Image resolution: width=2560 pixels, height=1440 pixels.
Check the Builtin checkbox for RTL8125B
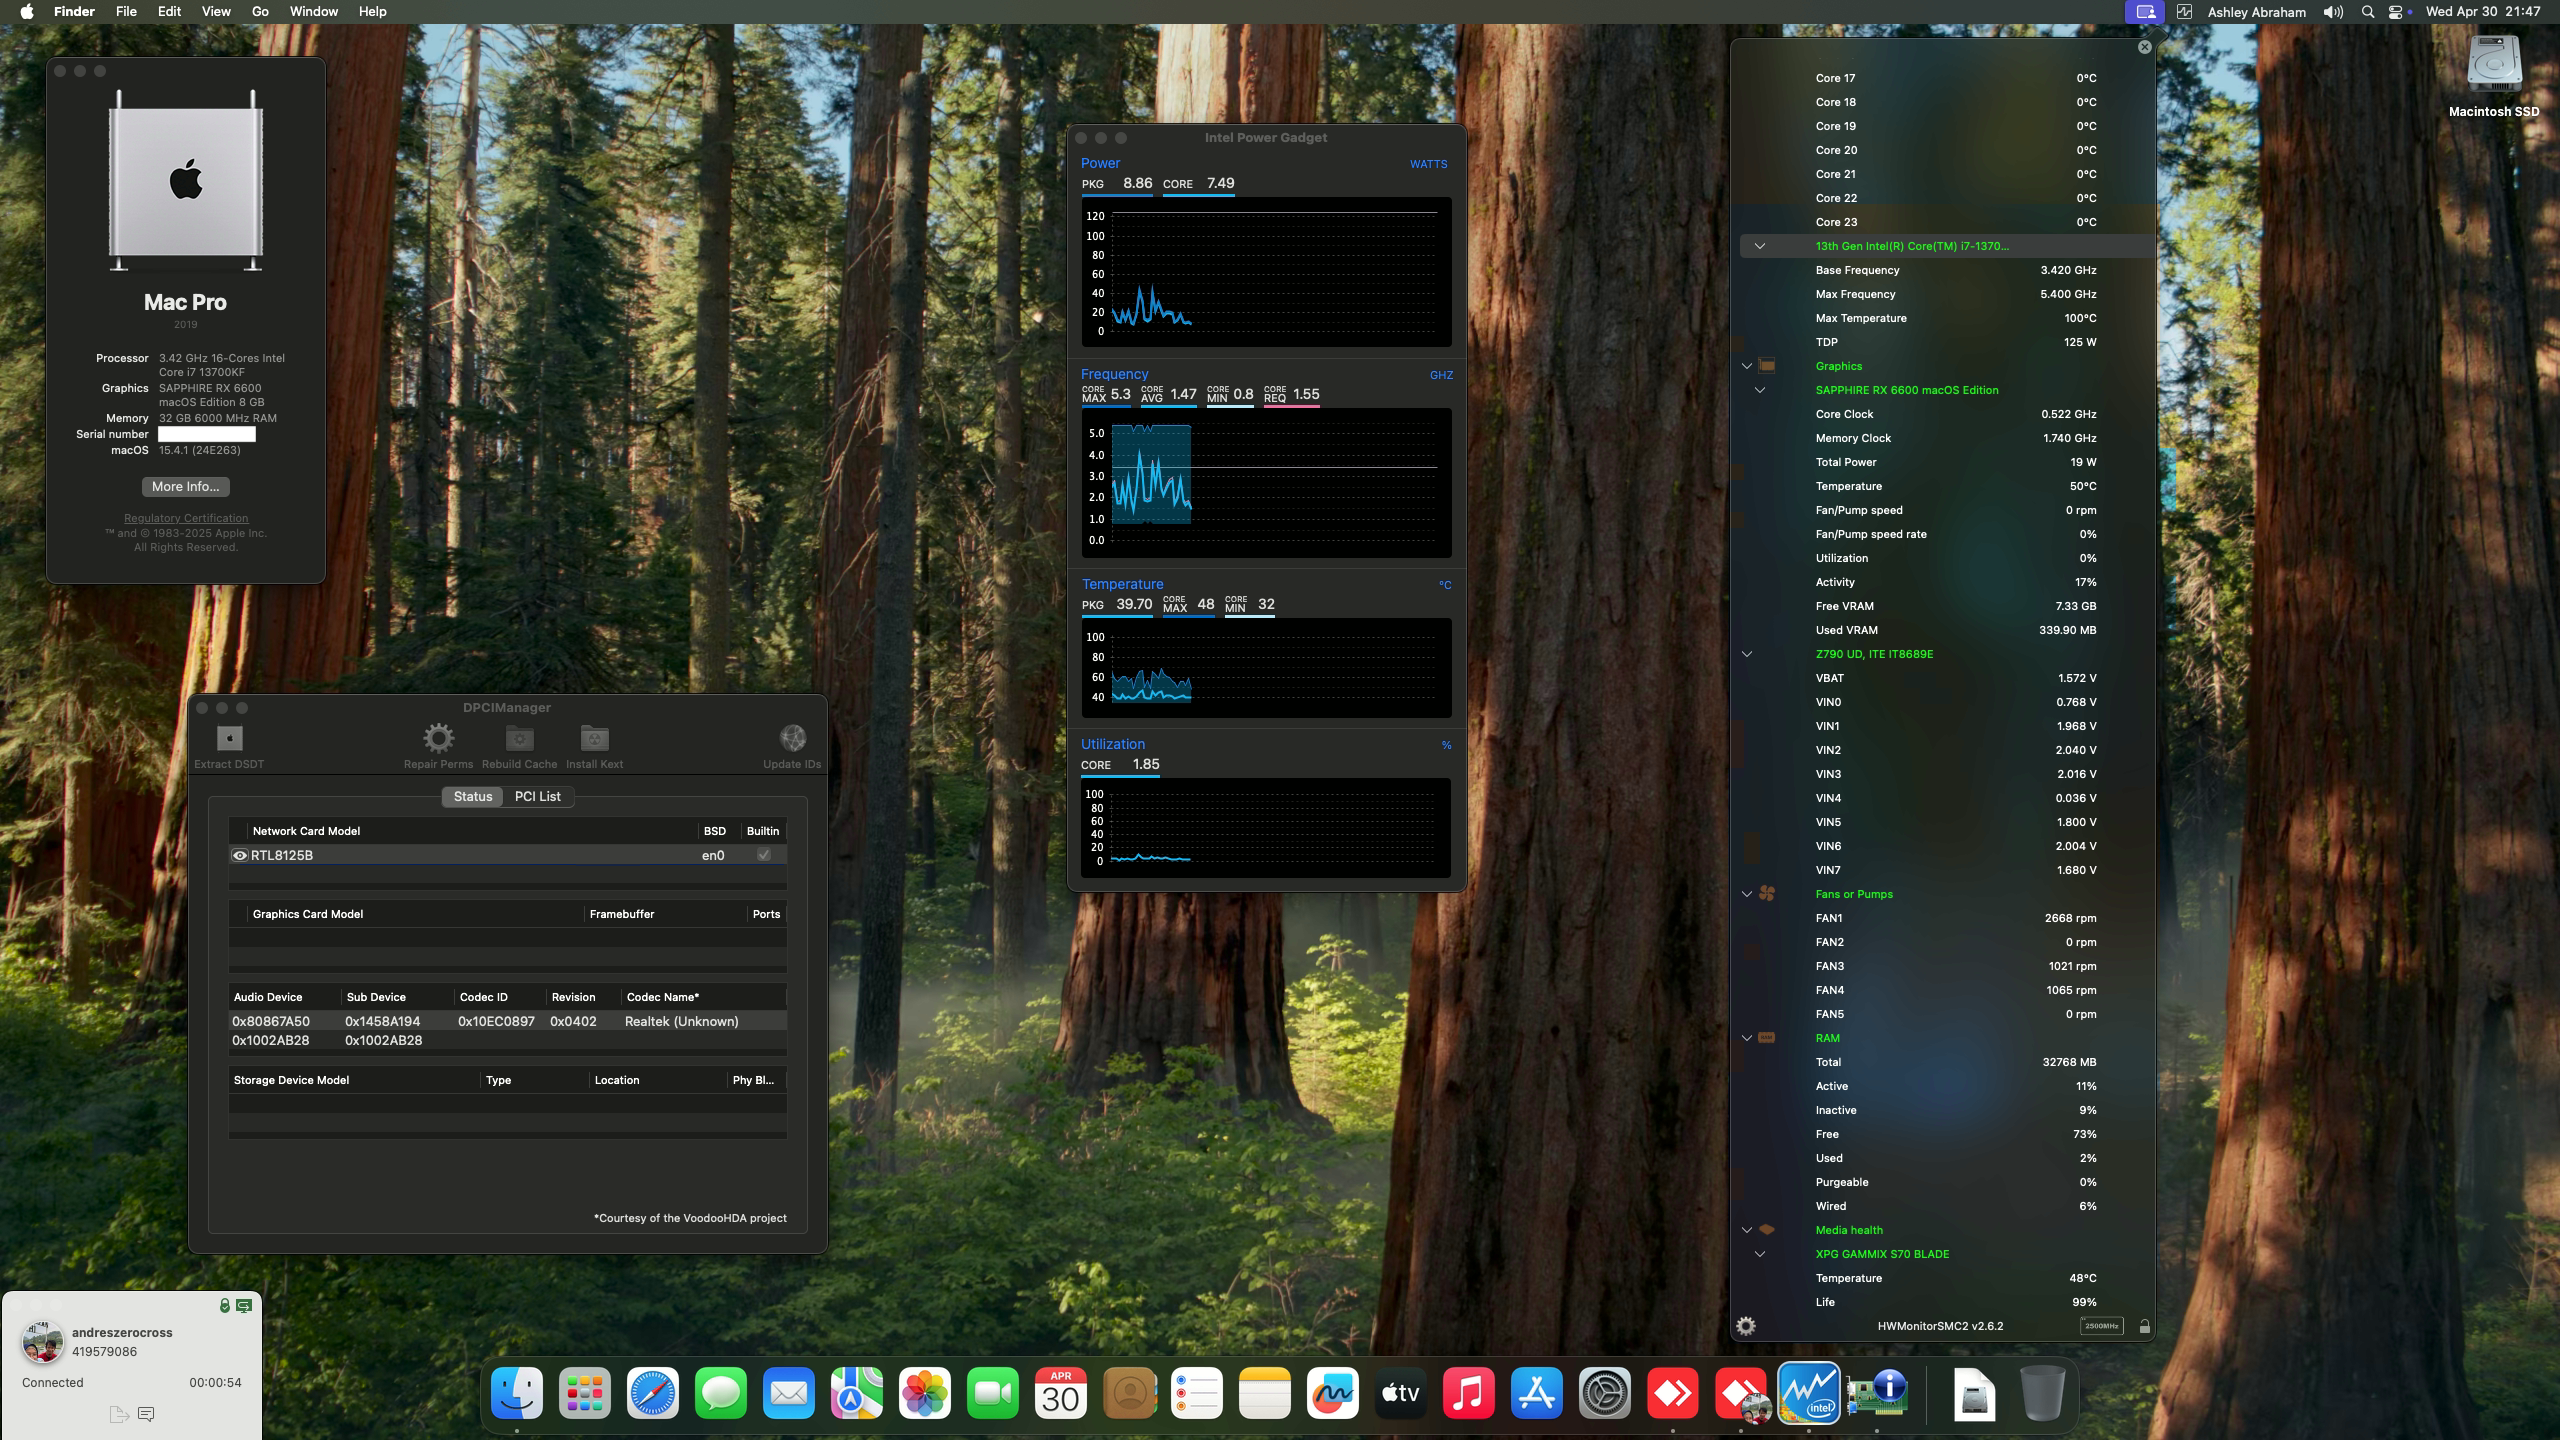[x=763, y=855]
